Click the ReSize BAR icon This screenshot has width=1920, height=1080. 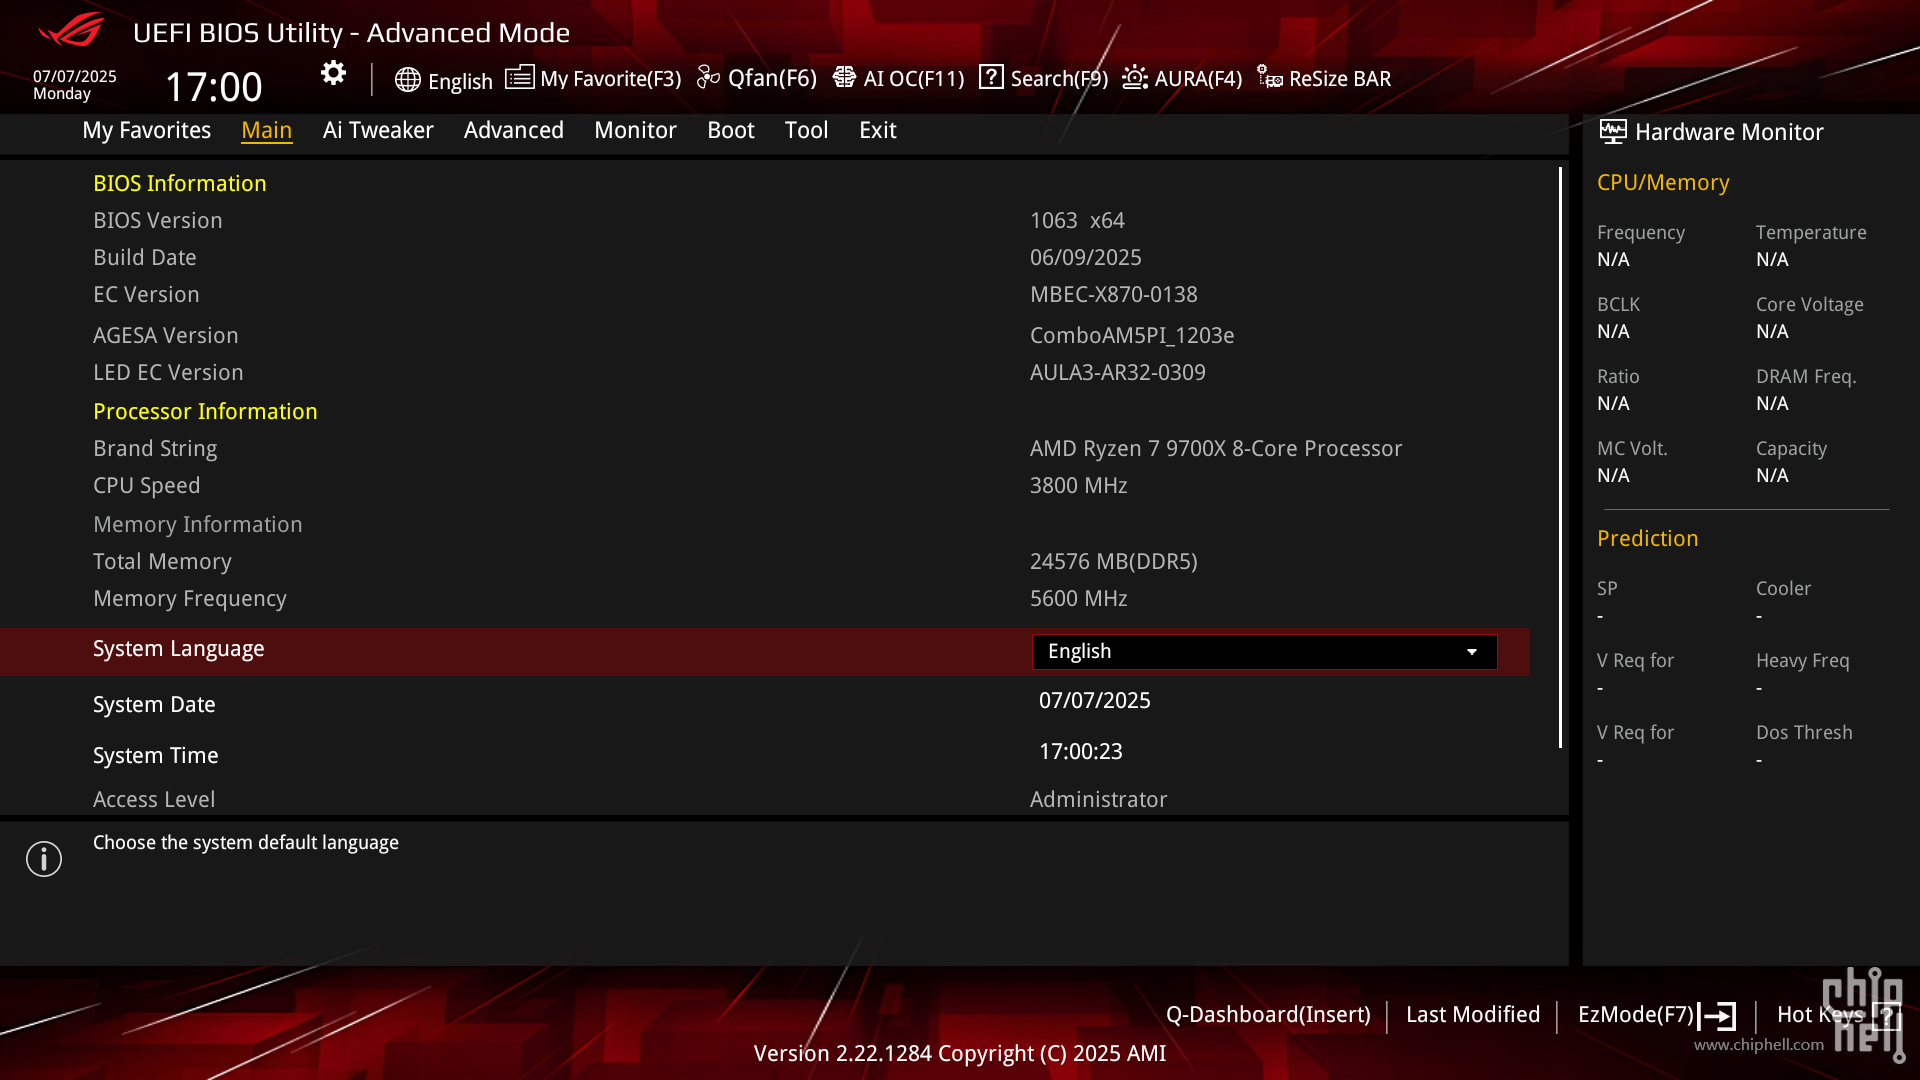pyautogui.click(x=1270, y=77)
